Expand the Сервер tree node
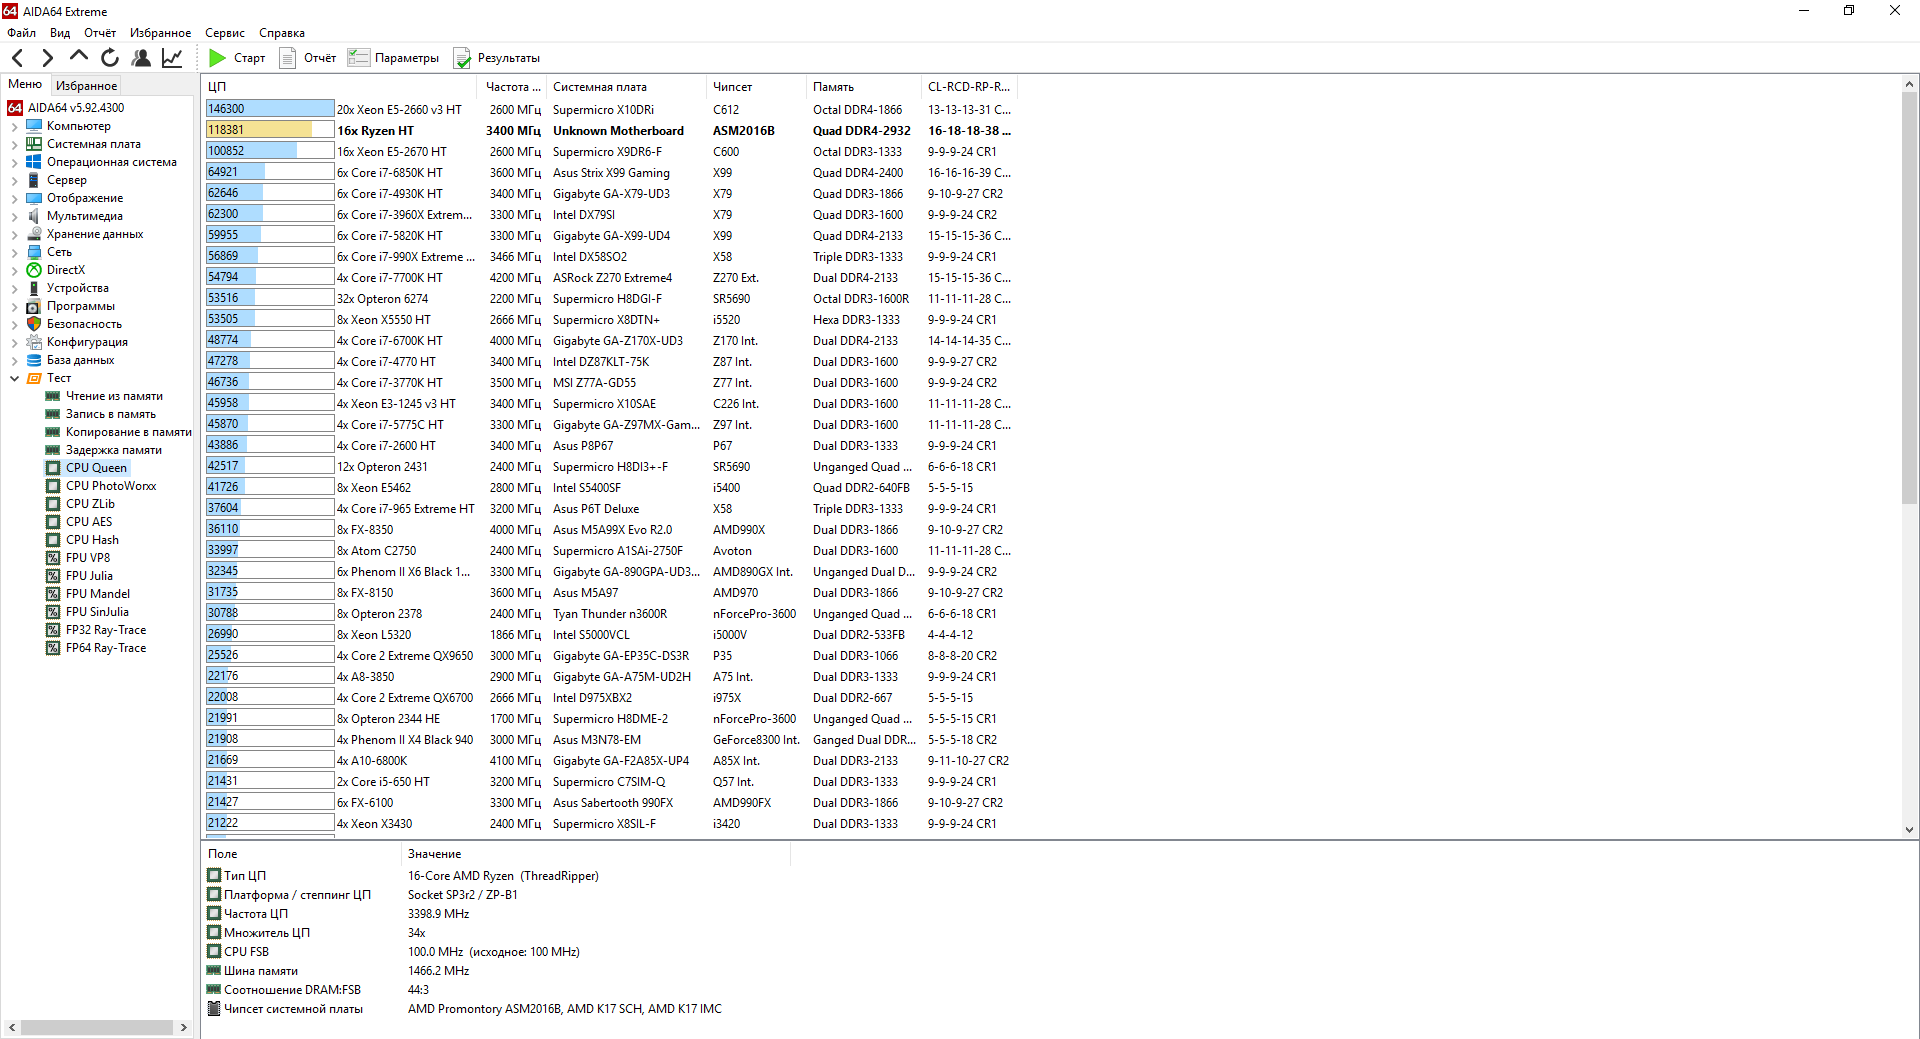The image size is (1920, 1039). tap(14, 180)
